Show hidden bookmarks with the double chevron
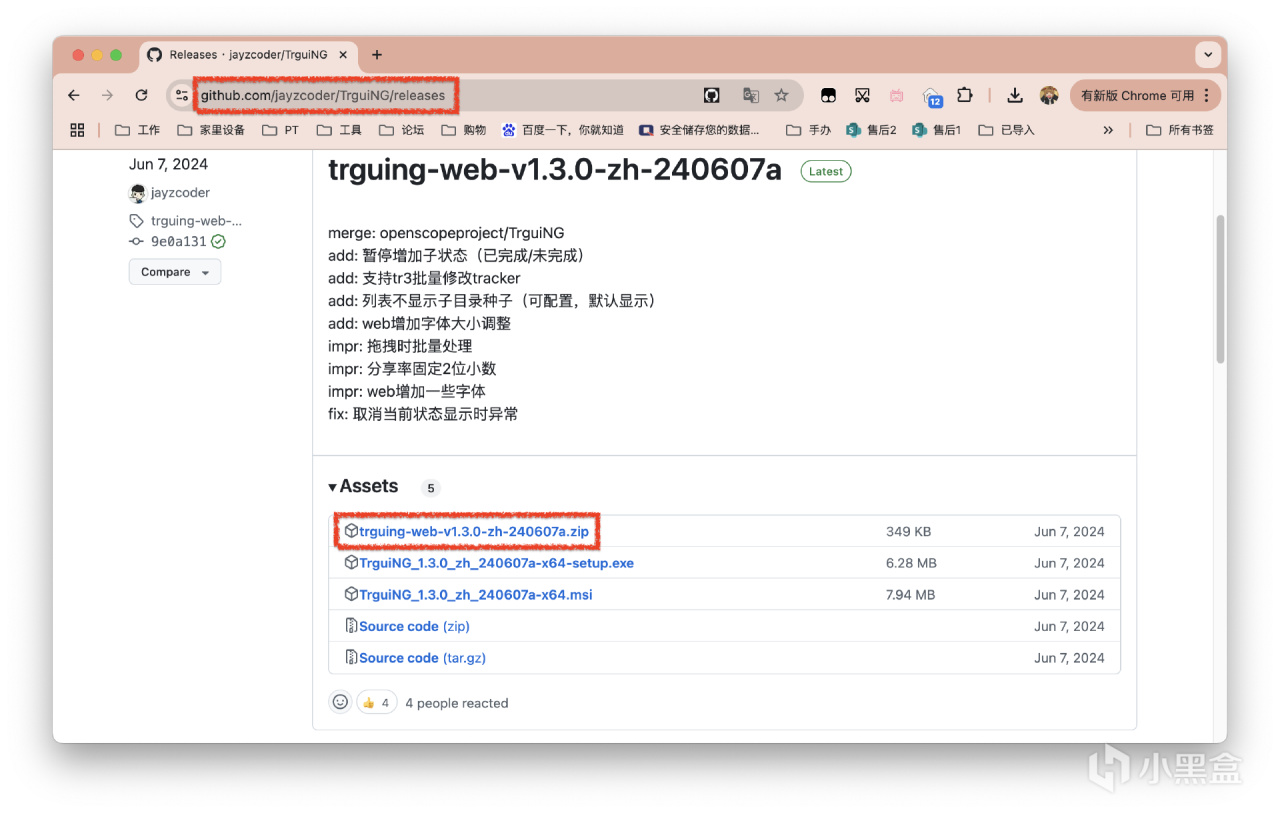 tap(1108, 130)
